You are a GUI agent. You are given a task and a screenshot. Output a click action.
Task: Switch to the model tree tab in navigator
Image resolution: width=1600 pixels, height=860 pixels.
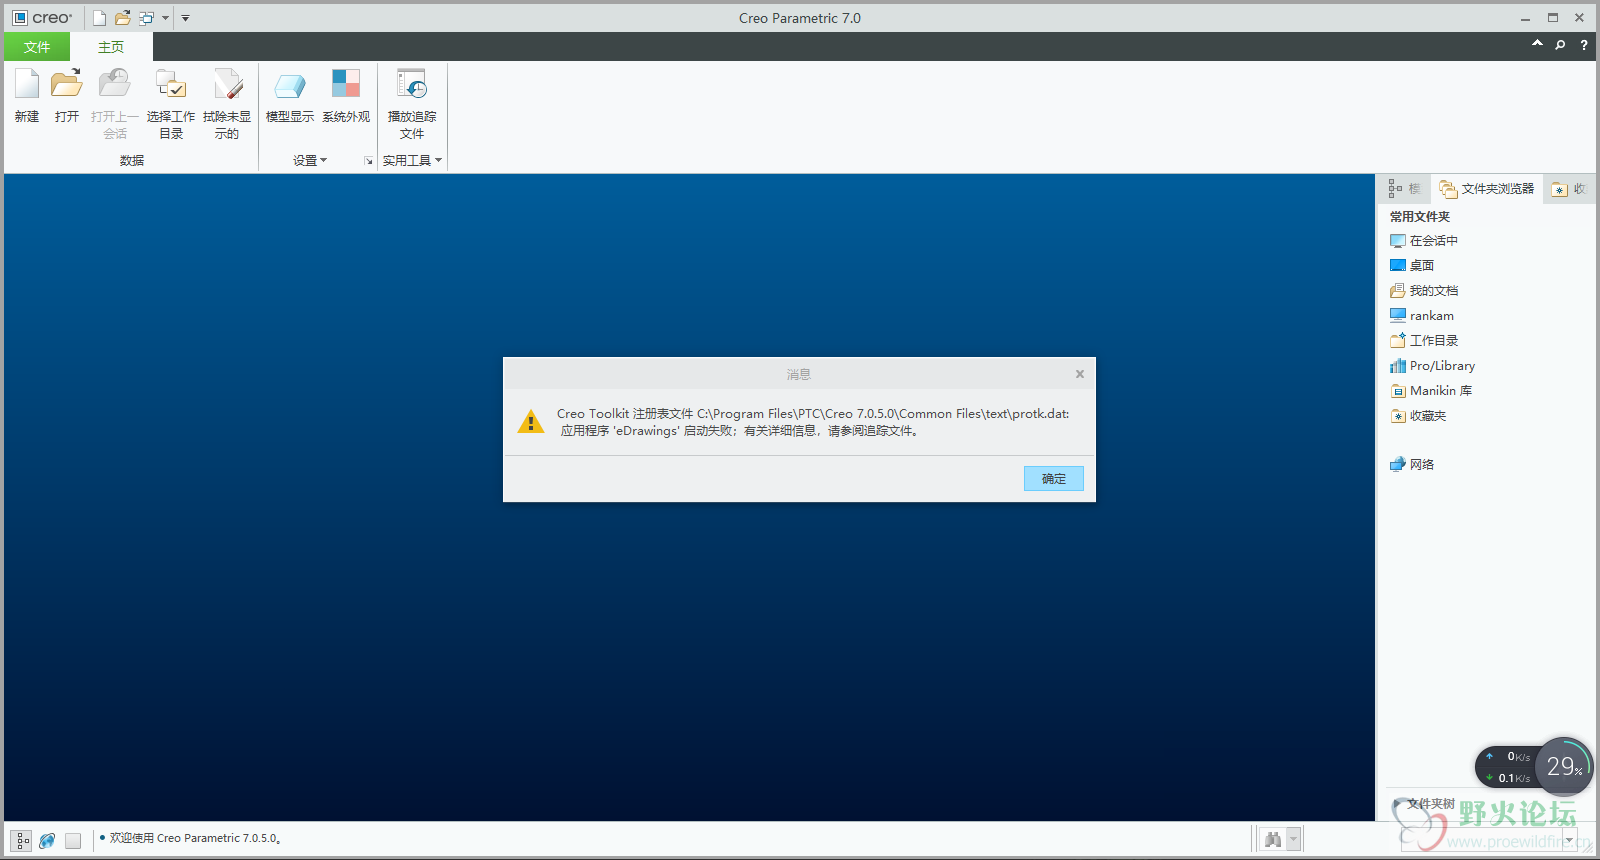click(x=1404, y=189)
